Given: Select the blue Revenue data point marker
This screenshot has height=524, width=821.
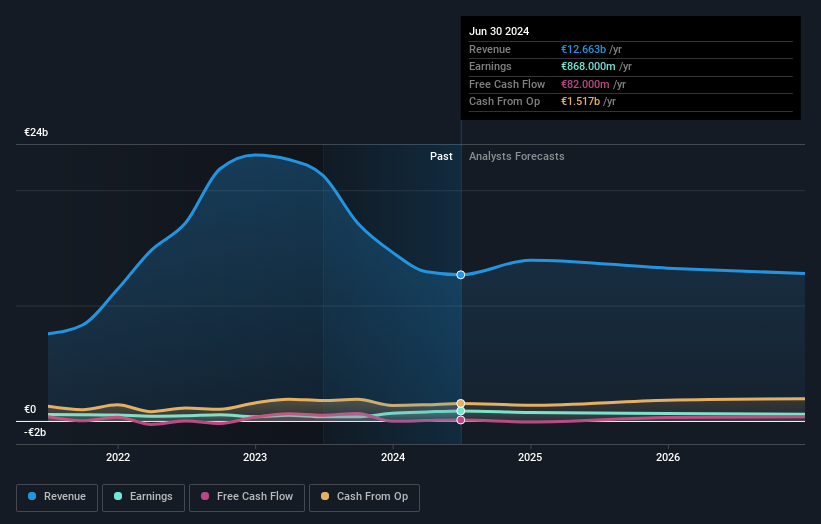Looking at the screenshot, I should [x=461, y=275].
